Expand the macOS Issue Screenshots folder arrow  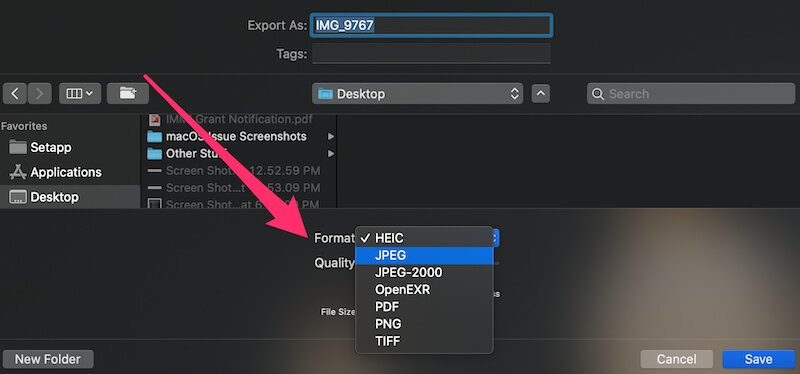pyautogui.click(x=331, y=136)
